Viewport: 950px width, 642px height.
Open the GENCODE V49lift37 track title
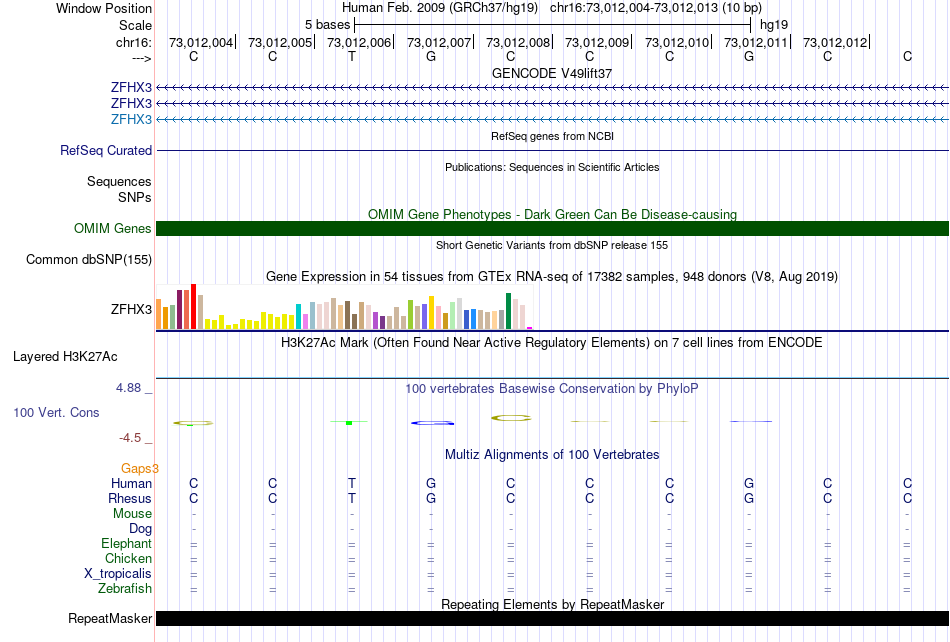click(x=552, y=73)
